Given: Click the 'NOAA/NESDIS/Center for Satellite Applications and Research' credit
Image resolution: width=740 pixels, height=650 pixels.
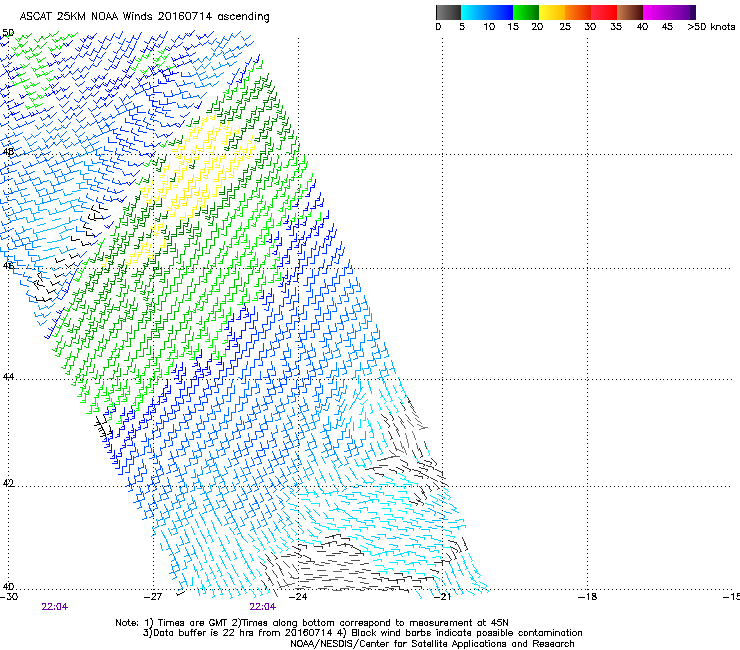Looking at the screenshot, I should 432,644.
